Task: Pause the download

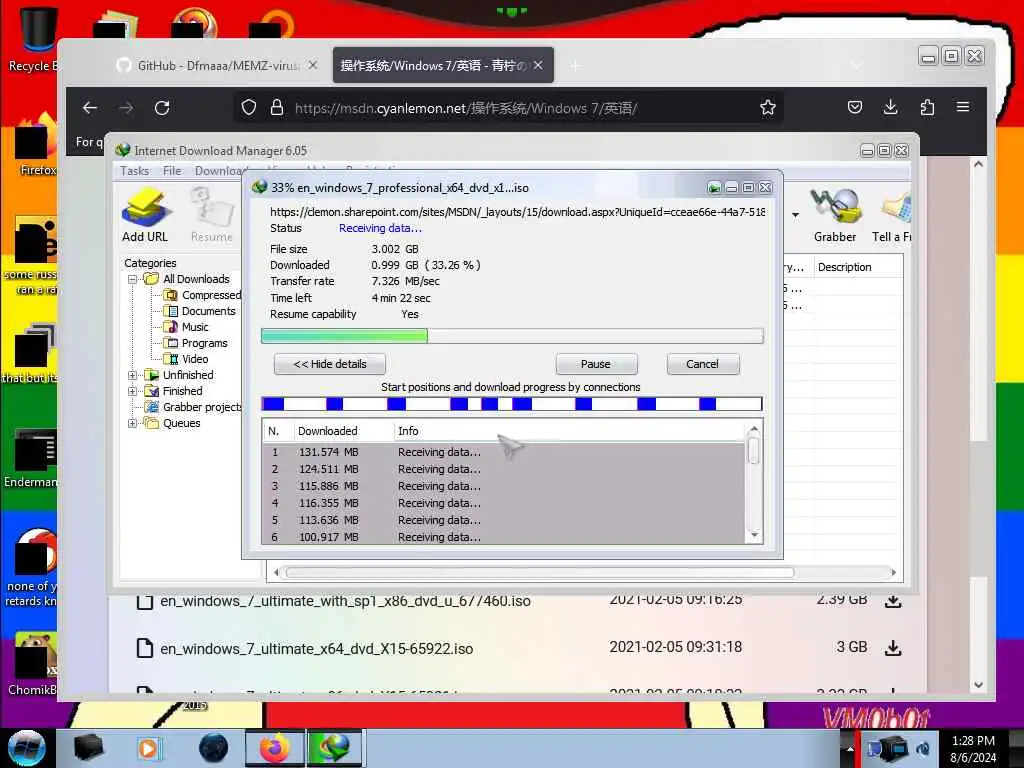Action: [x=596, y=364]
